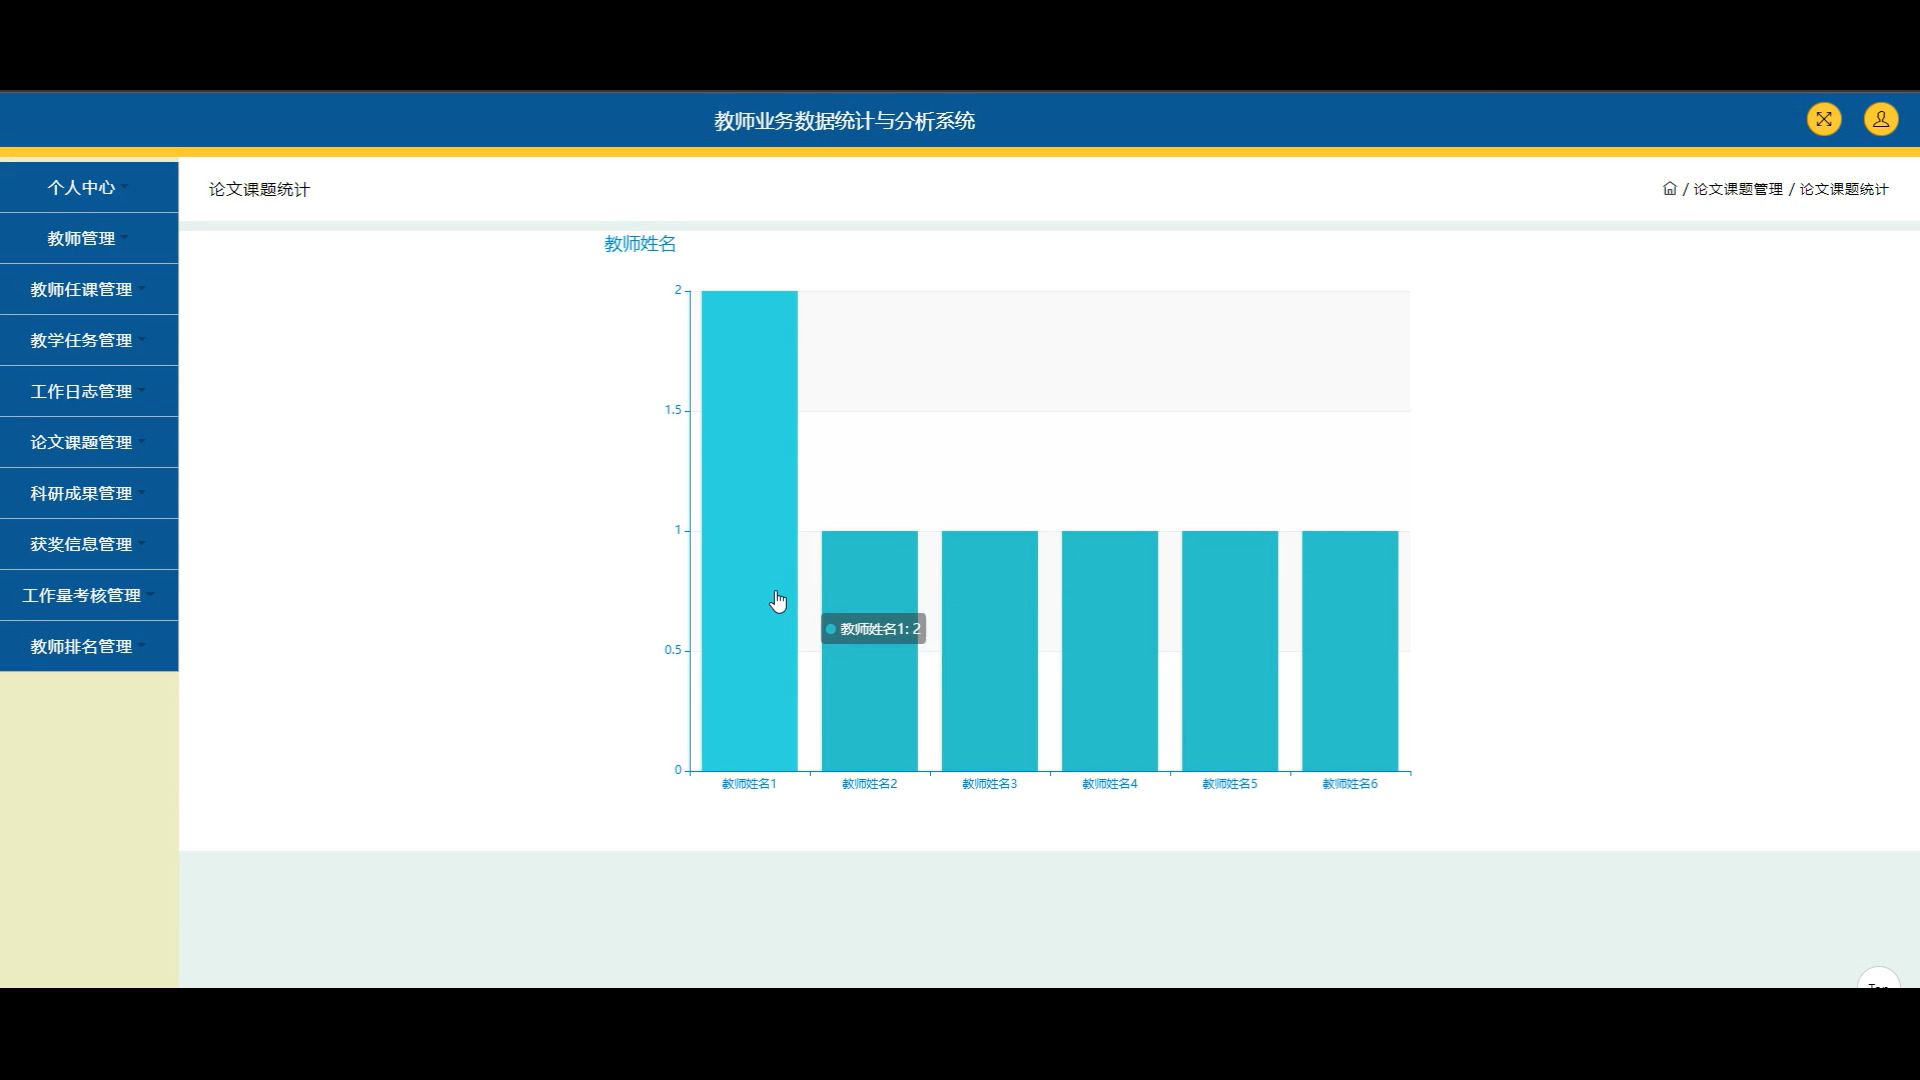Click the 教师姓名3 bar in chart
The image size is (1920, 1080).
[x=989, y=650]
